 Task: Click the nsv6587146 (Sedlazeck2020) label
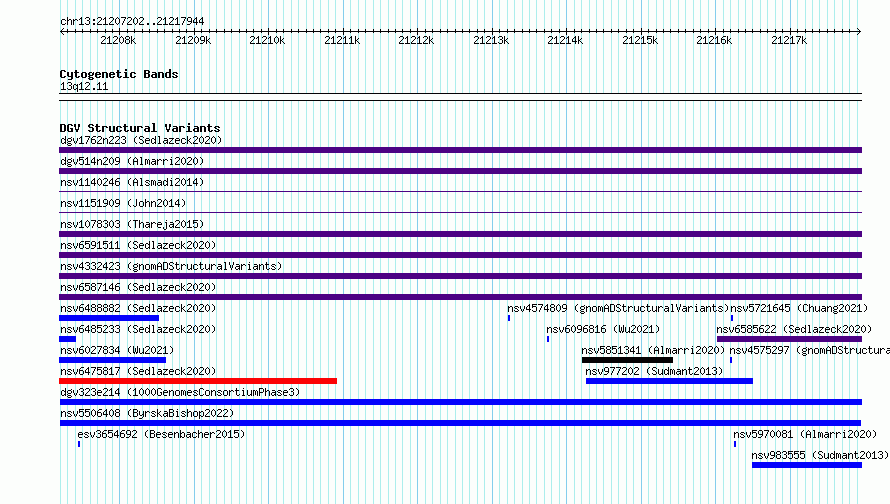[x=138, y=287]
